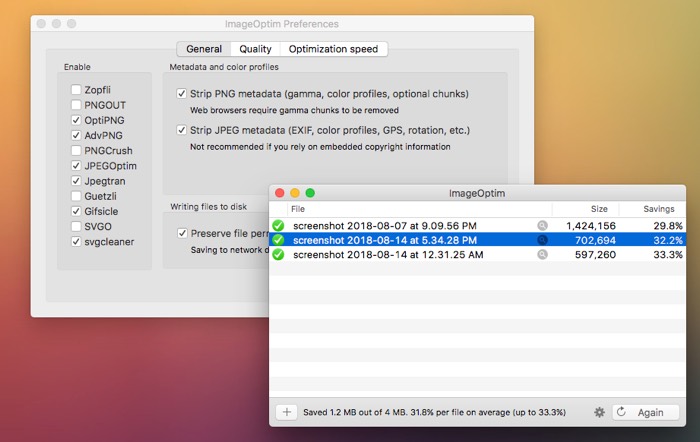Click green checkmark of 9.09.56 PM screenshot

pyautogui.click(x=278, y=225)
